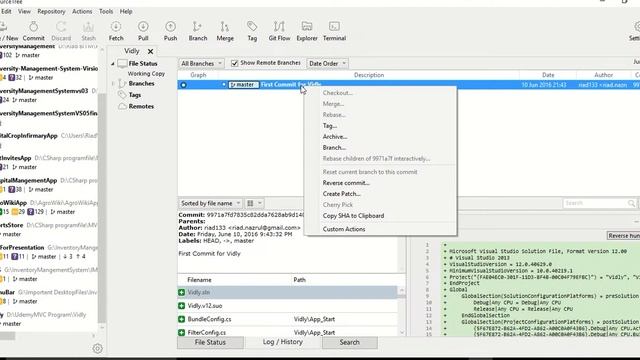Open the Help menu
Image resolution: width=640 pixels, height=360 pixels.
point(126,11)
